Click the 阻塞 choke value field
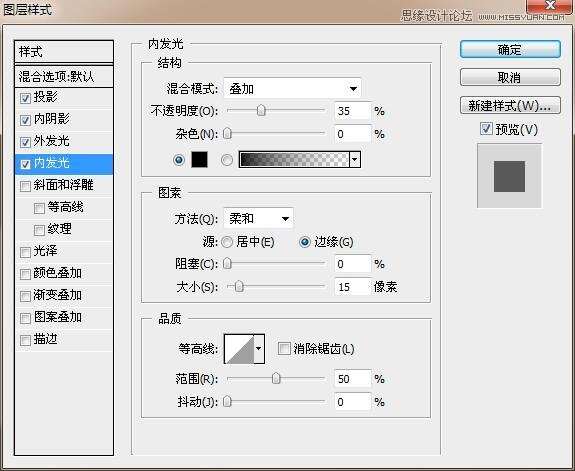The image size is (575, 471). click(x=352, y=264)
